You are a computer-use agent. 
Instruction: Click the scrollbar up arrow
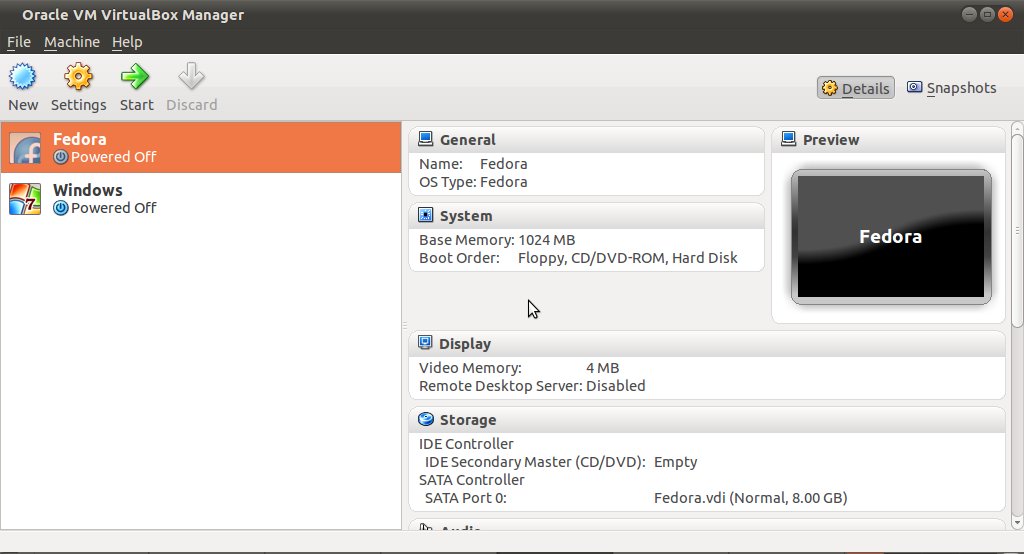[1017, 127]
